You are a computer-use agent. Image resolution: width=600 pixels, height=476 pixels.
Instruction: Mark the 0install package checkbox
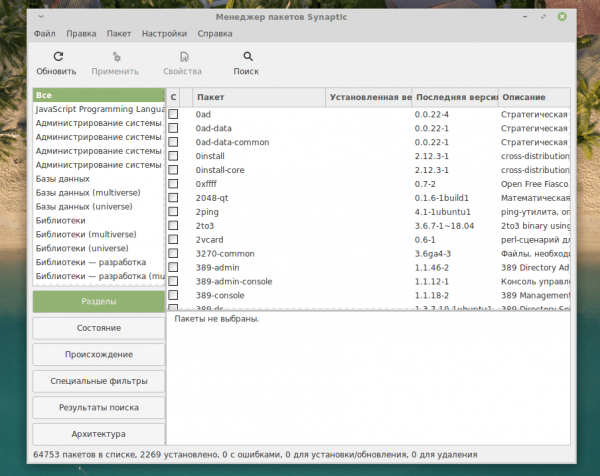(173, 156)
